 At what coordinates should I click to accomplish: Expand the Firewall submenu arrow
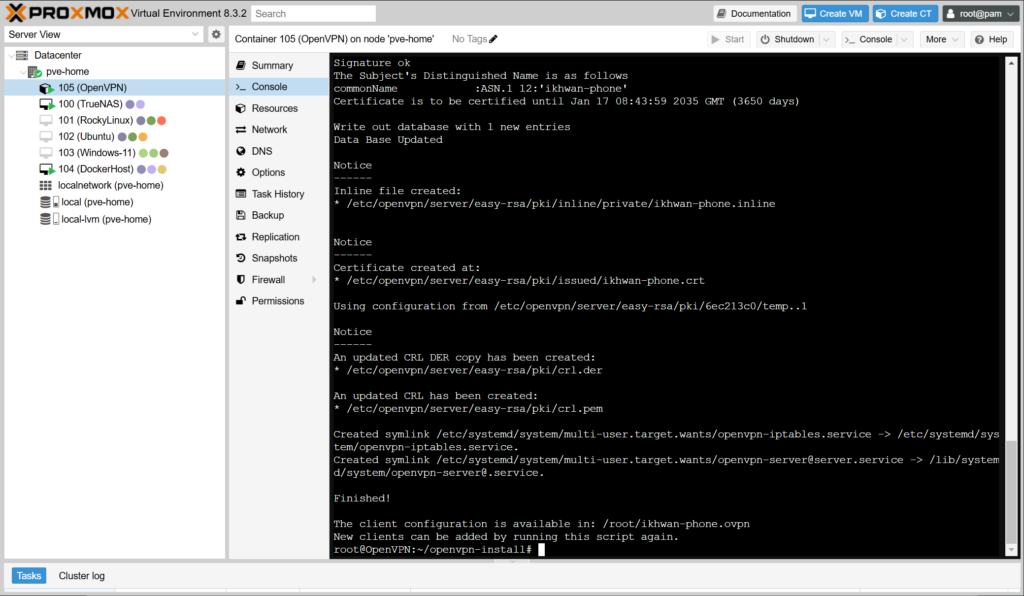(x=314, y=280)
